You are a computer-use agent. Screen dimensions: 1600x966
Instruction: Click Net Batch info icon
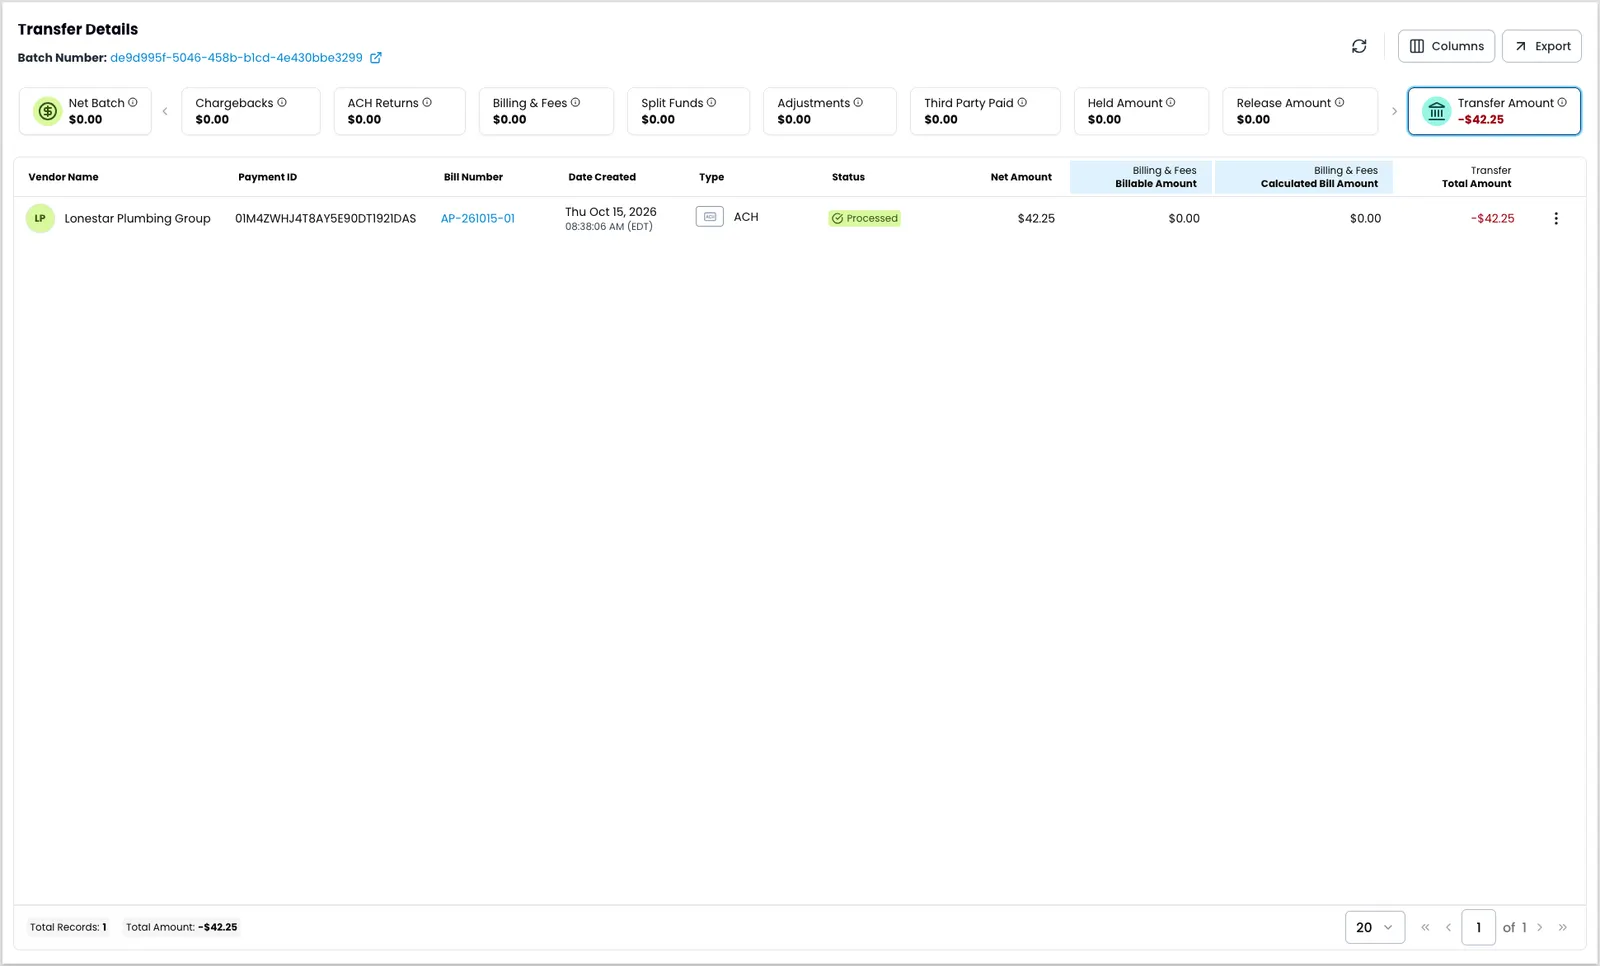coord(133,102)
